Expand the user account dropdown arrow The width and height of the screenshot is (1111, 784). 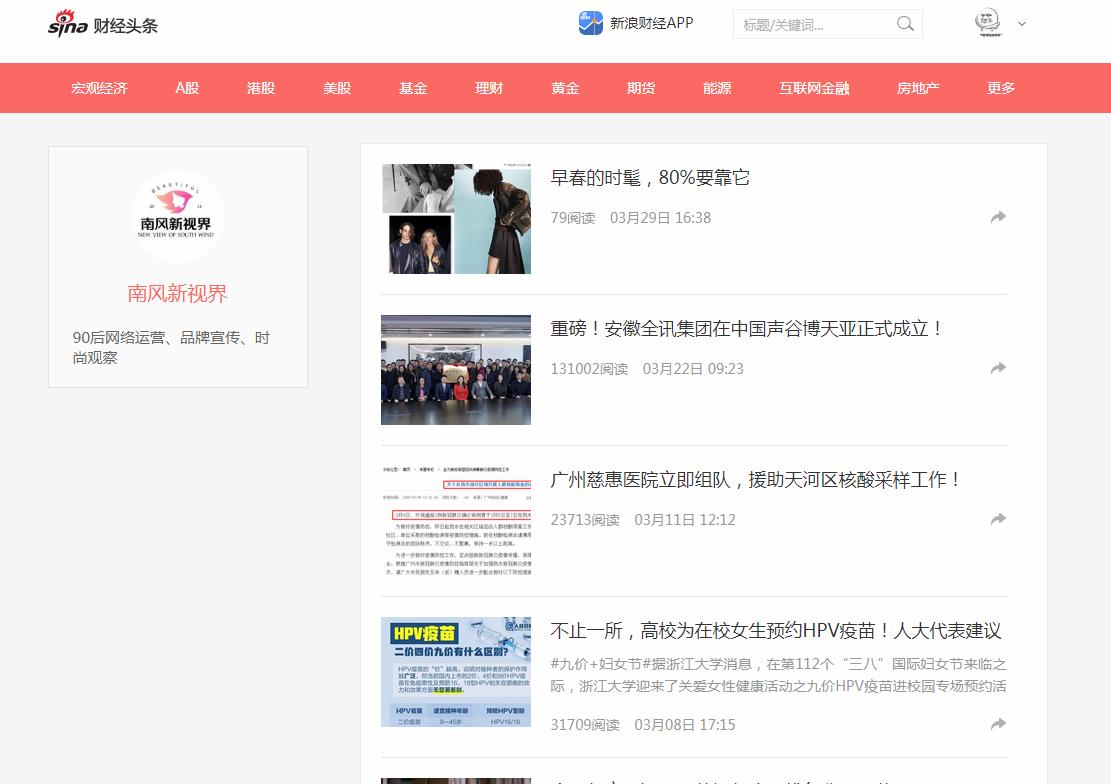[1022, 23]
